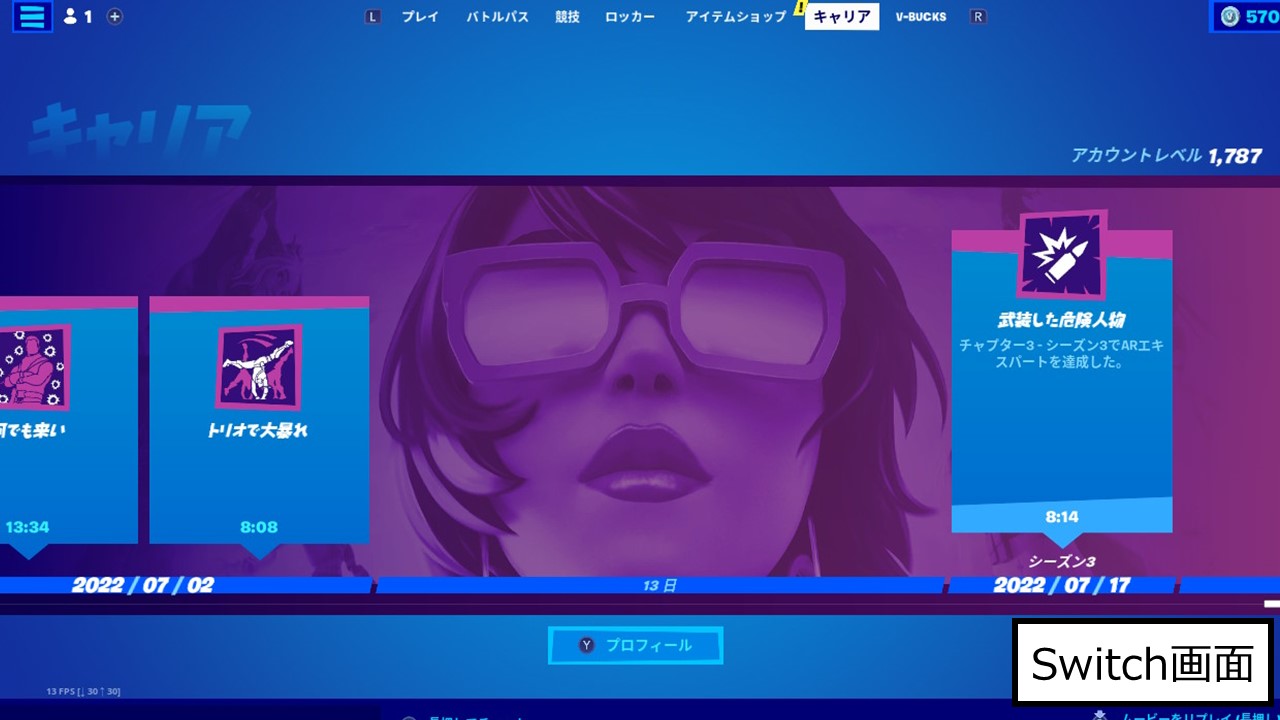Click the add friend plus icon
The image size is (1280, 720).
click(115, 16)
